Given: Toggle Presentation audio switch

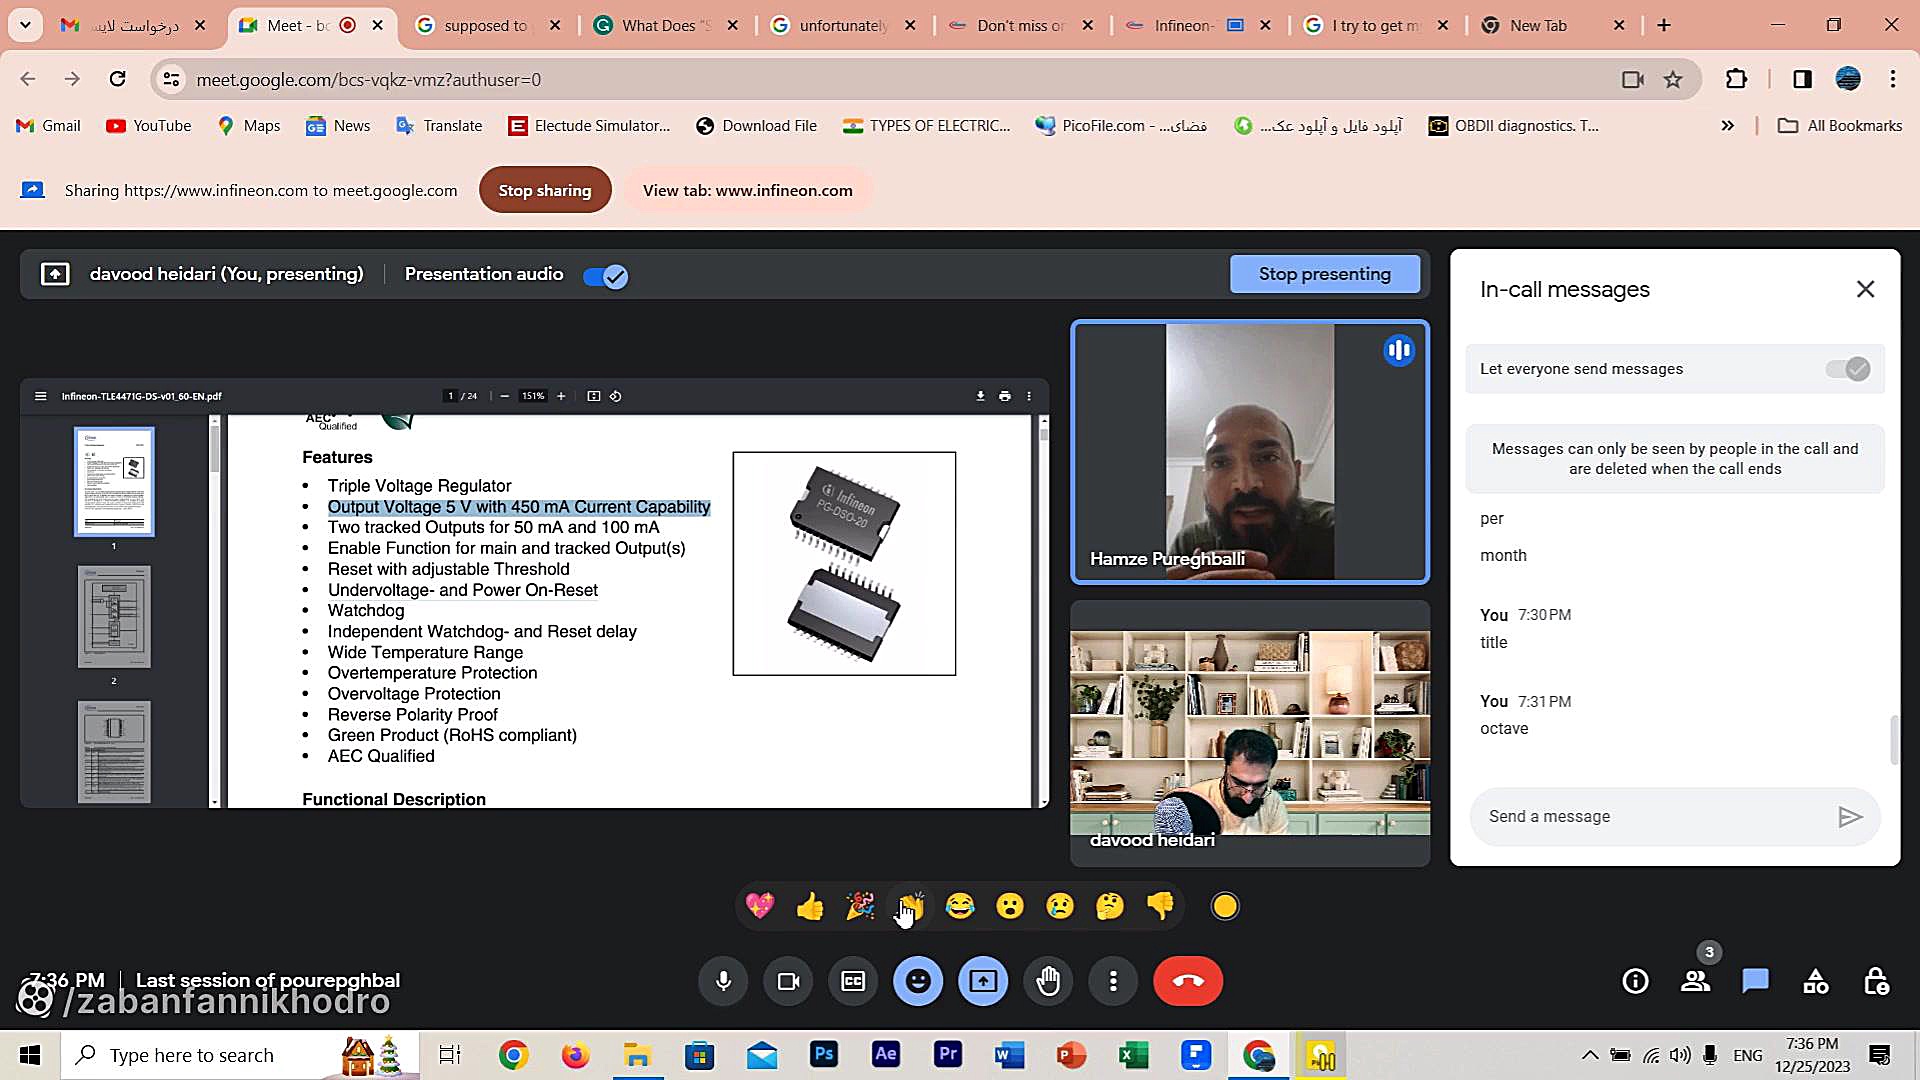Looking at the screenshot, I should 605,276.
